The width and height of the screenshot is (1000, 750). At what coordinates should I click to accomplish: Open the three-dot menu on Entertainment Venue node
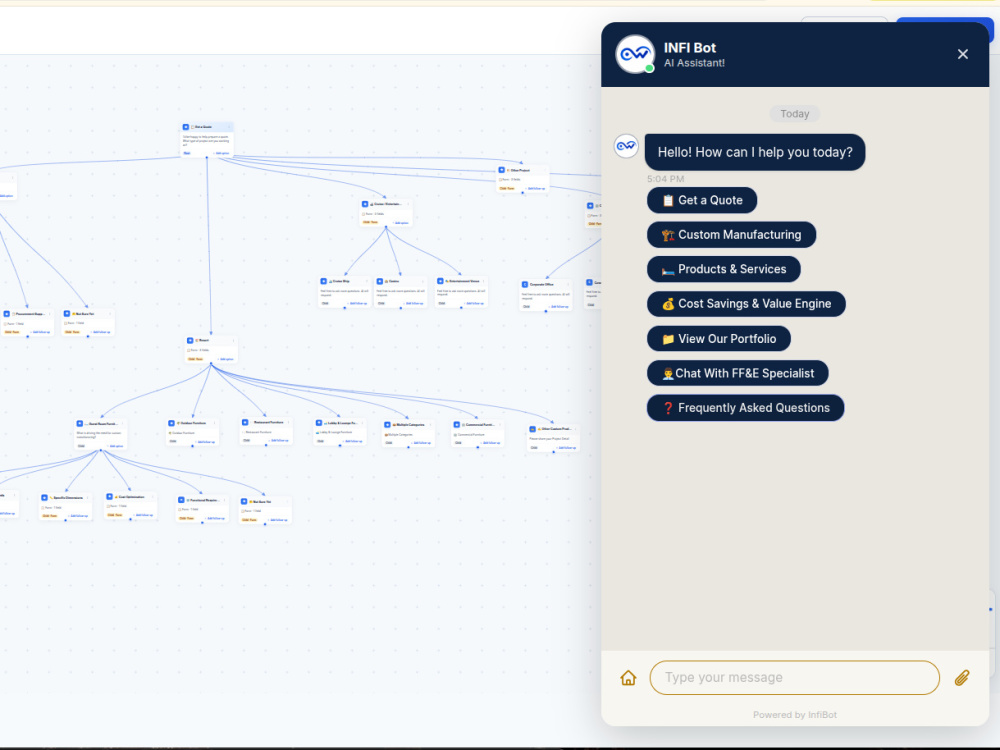click(483, 281)
